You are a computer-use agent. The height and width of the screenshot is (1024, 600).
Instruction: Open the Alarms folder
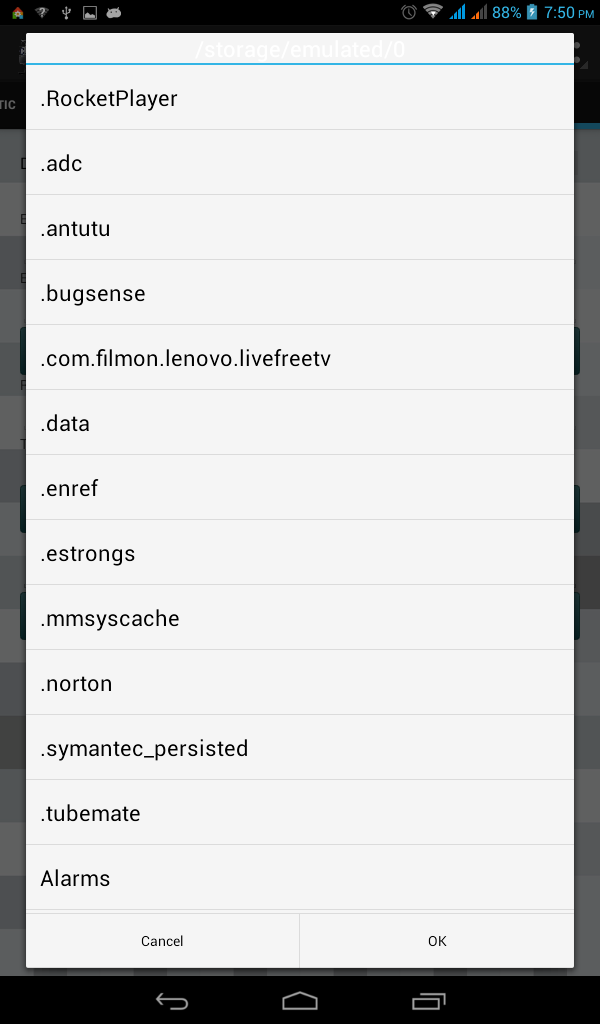tap(300, 878)
